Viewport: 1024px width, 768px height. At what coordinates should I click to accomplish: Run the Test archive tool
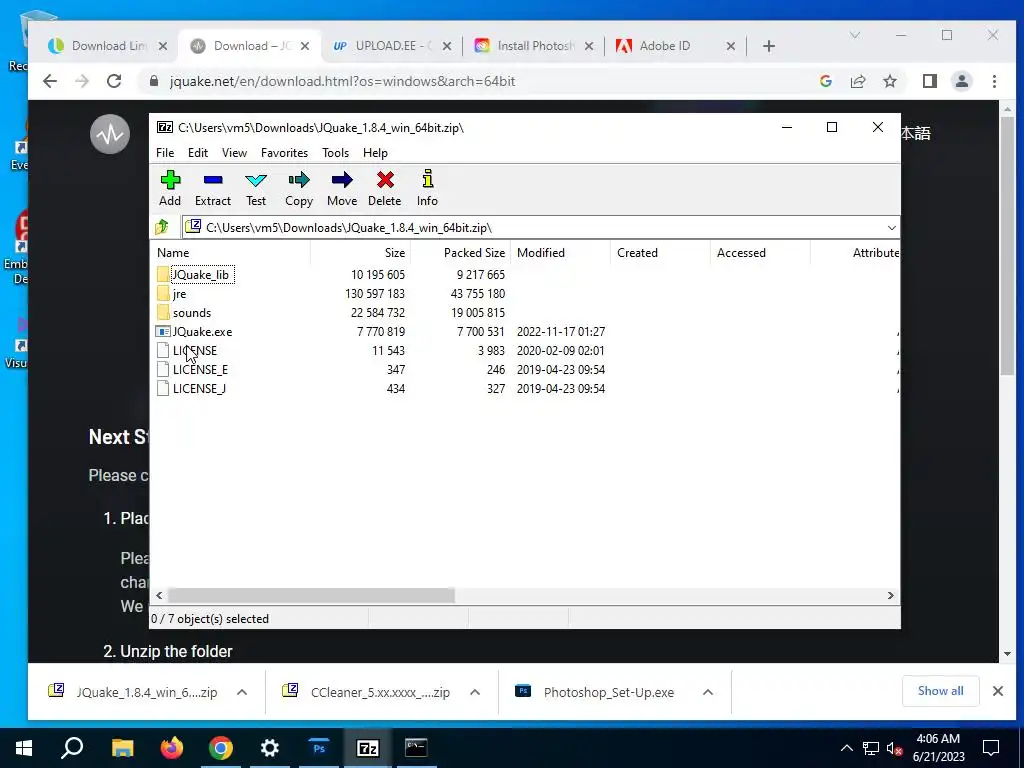click(255, 180)
